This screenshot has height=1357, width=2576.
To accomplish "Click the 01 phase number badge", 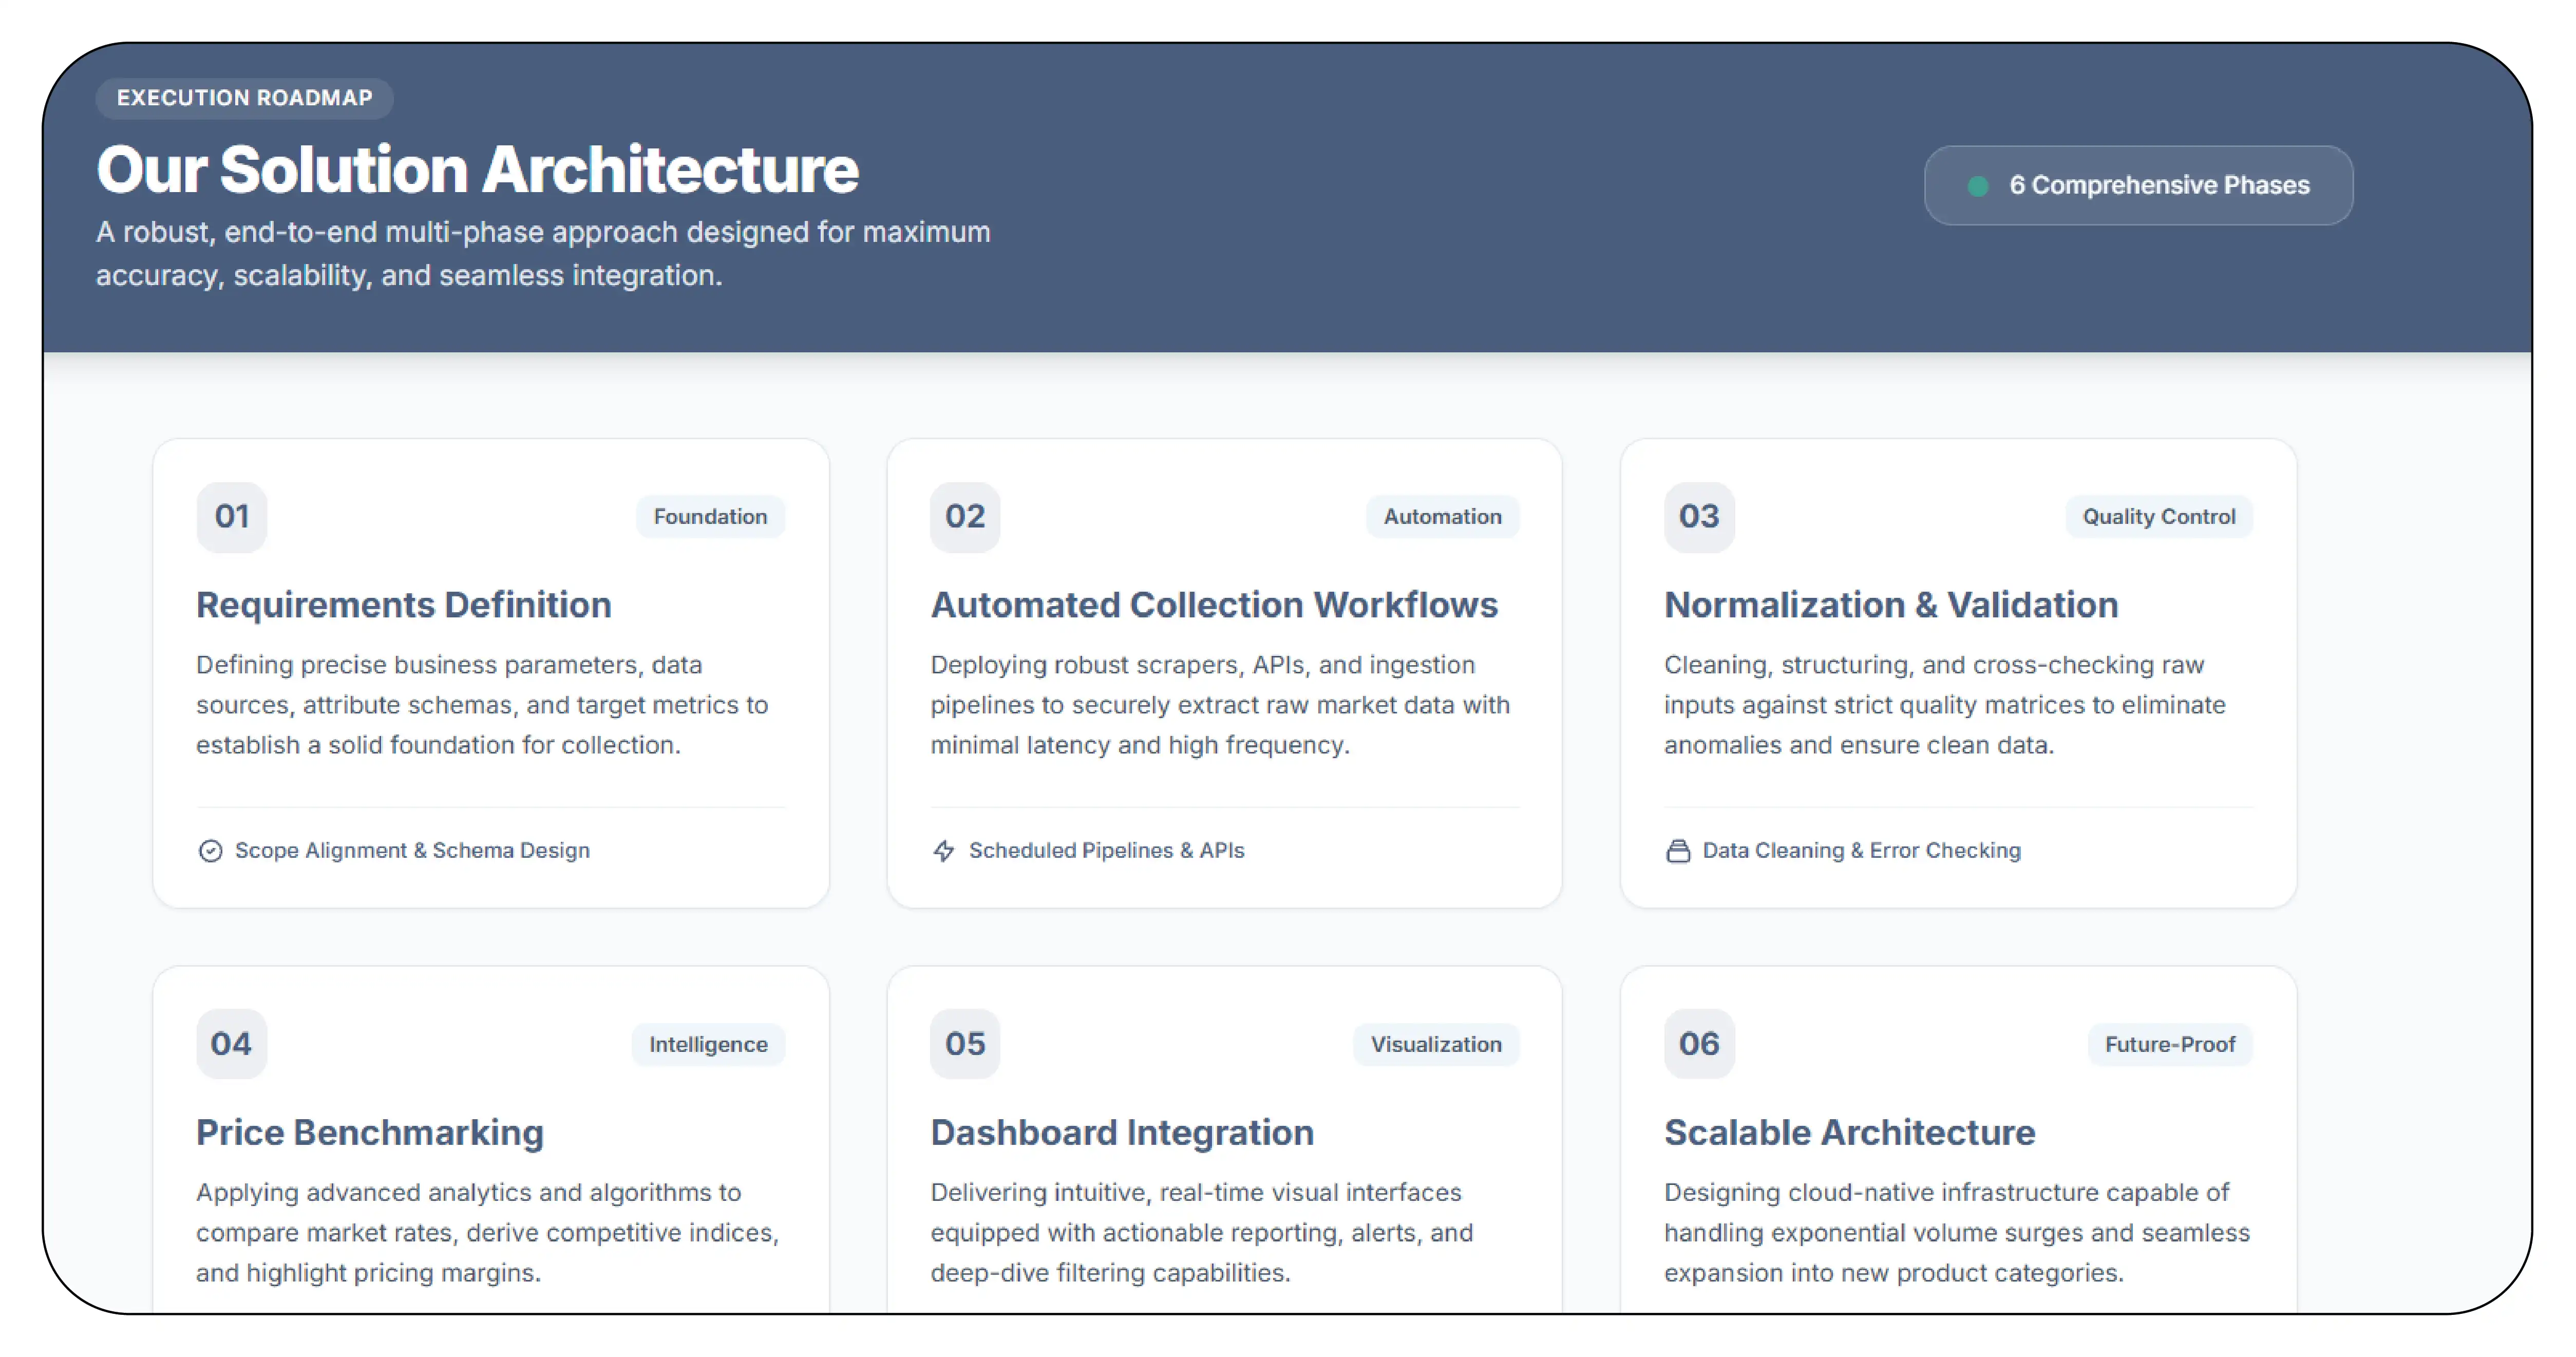I will click(x=231, y=517).
